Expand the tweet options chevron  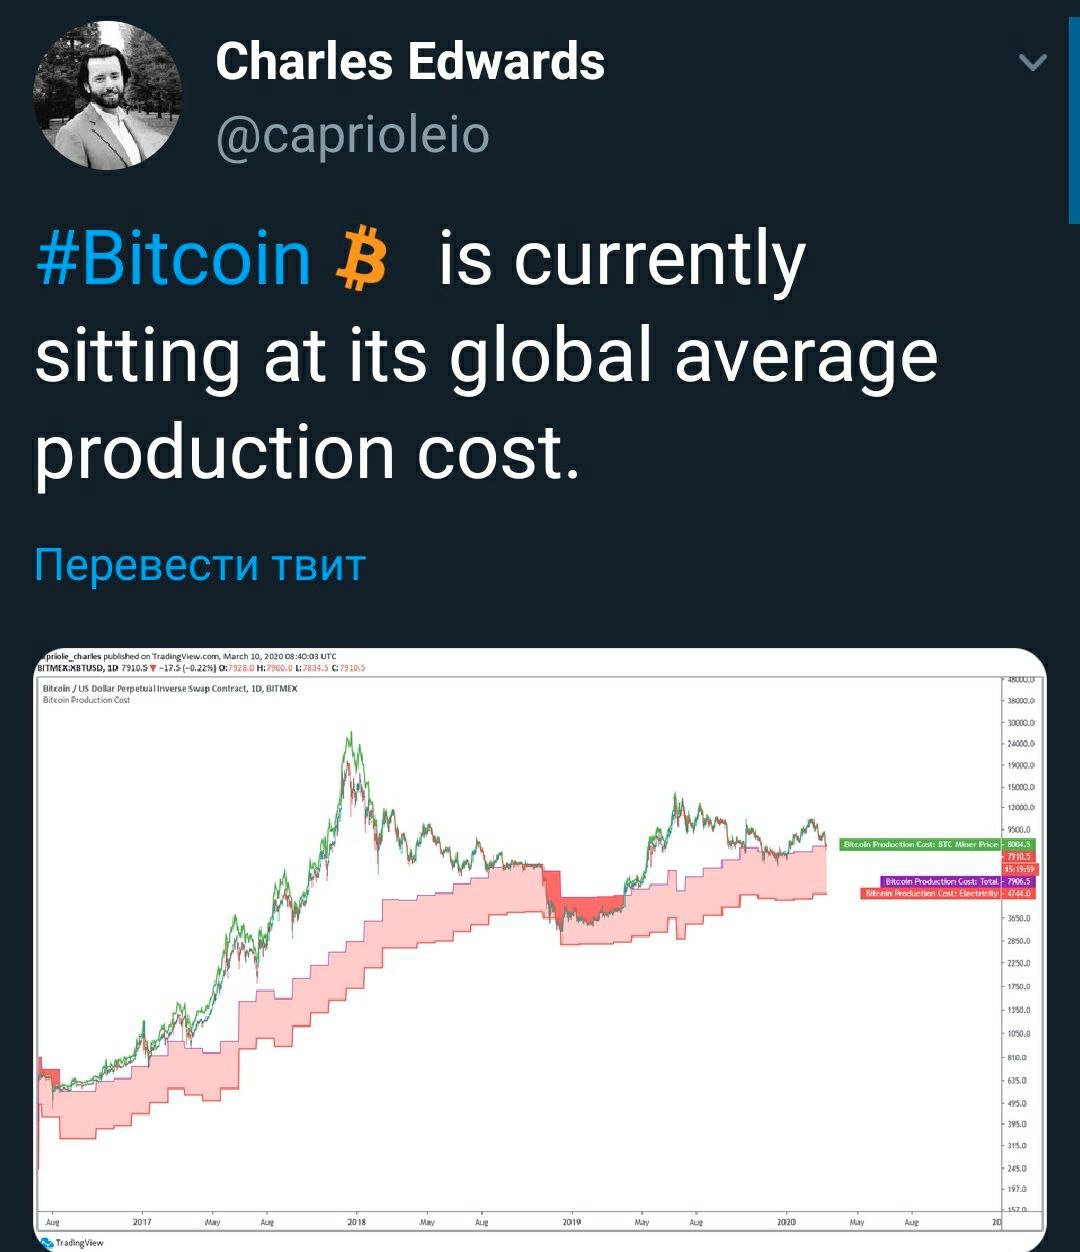coord(1032,64)
